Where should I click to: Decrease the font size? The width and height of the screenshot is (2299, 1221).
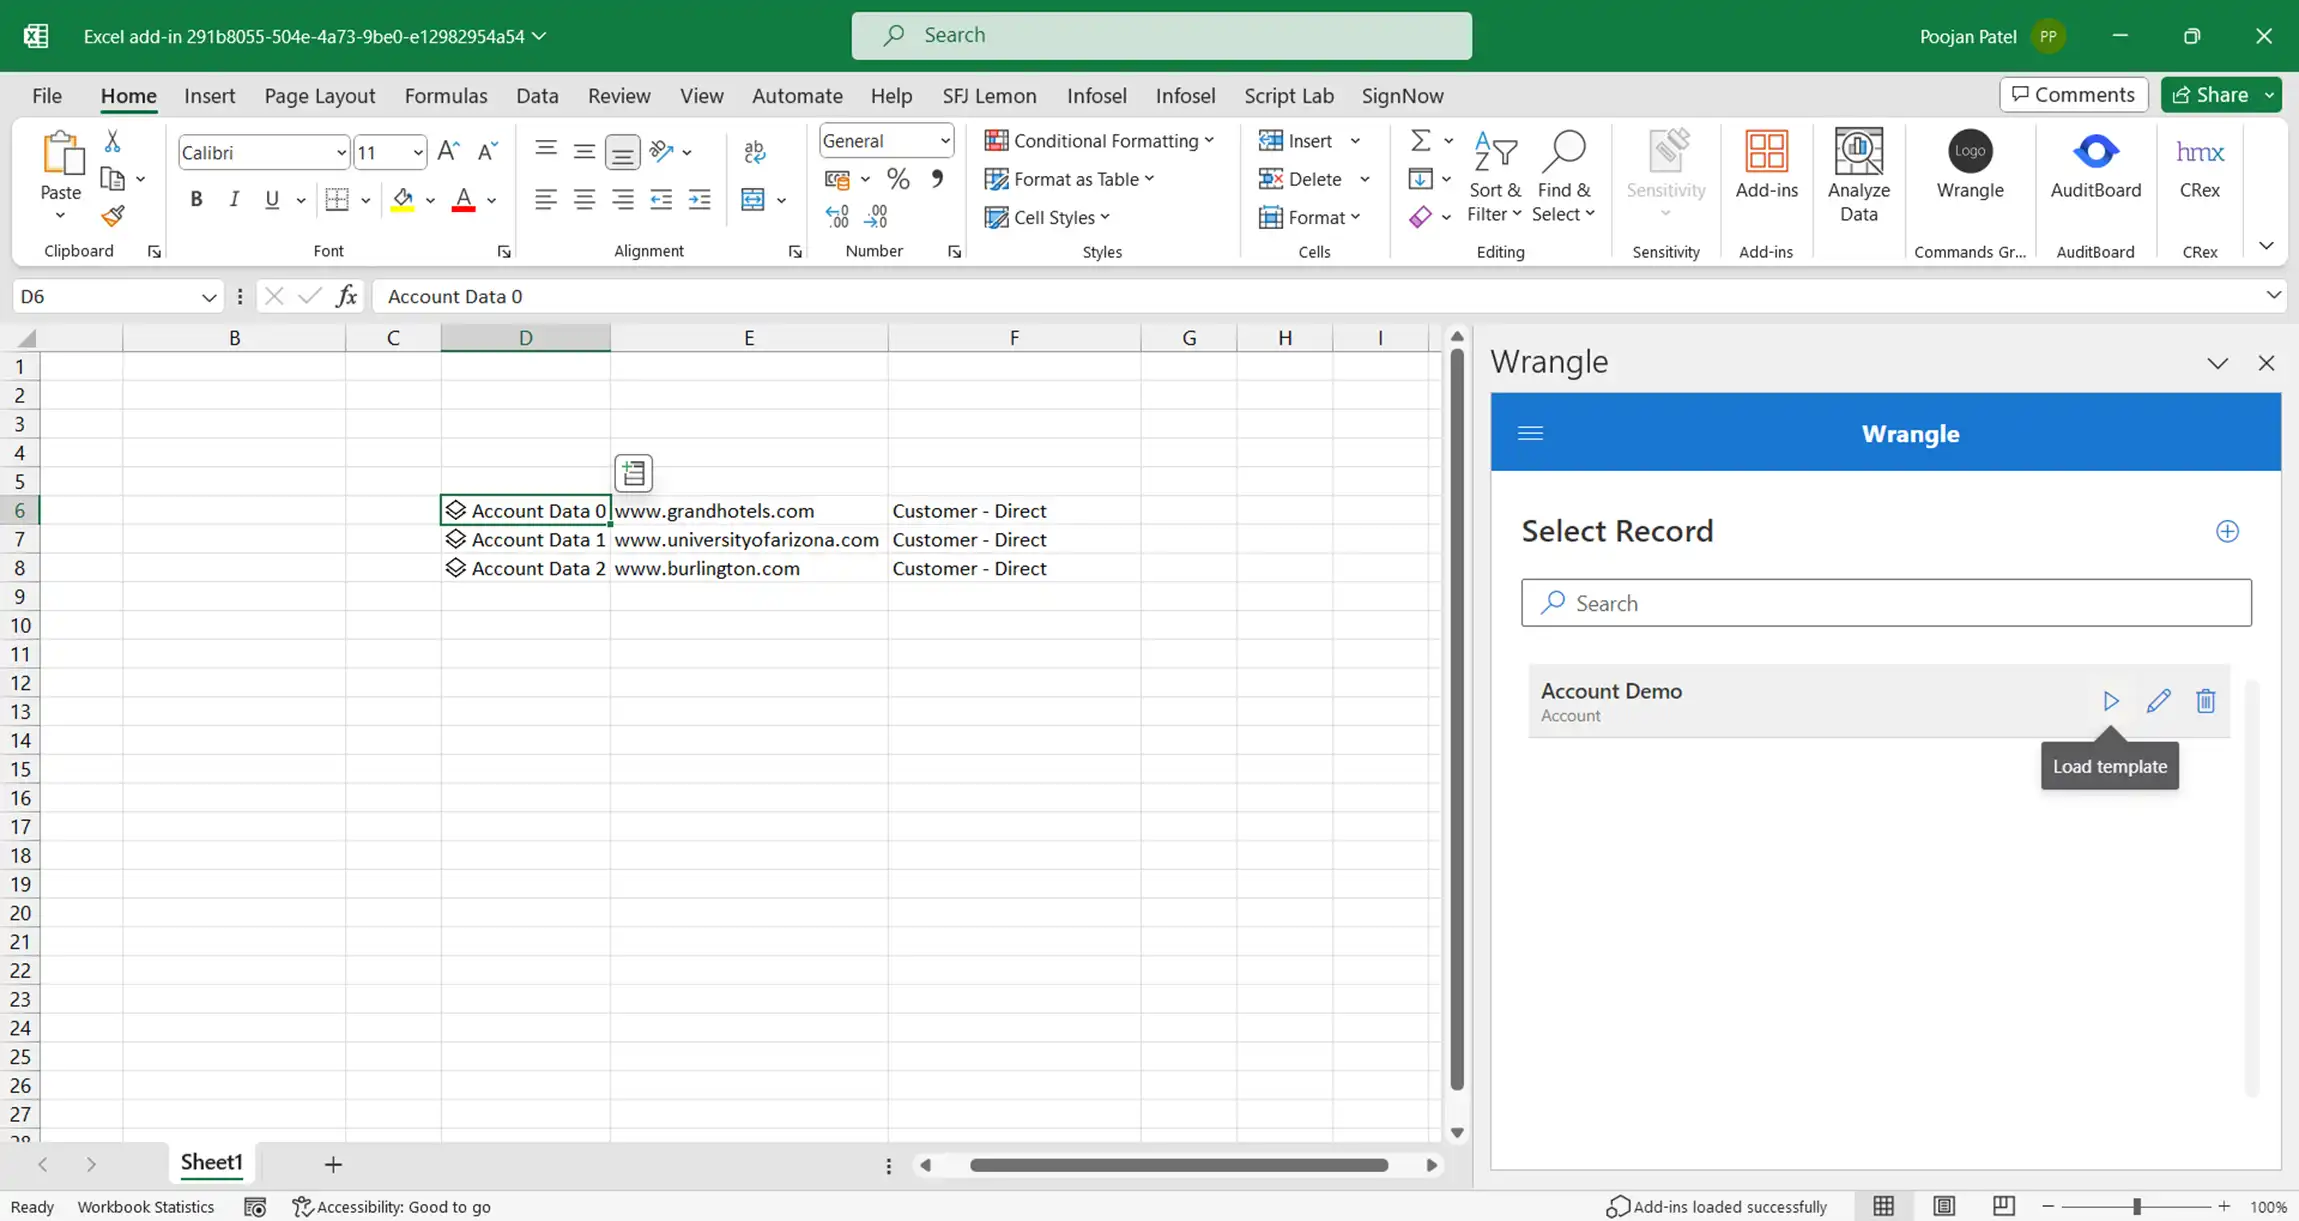click(x=487, y=151)
